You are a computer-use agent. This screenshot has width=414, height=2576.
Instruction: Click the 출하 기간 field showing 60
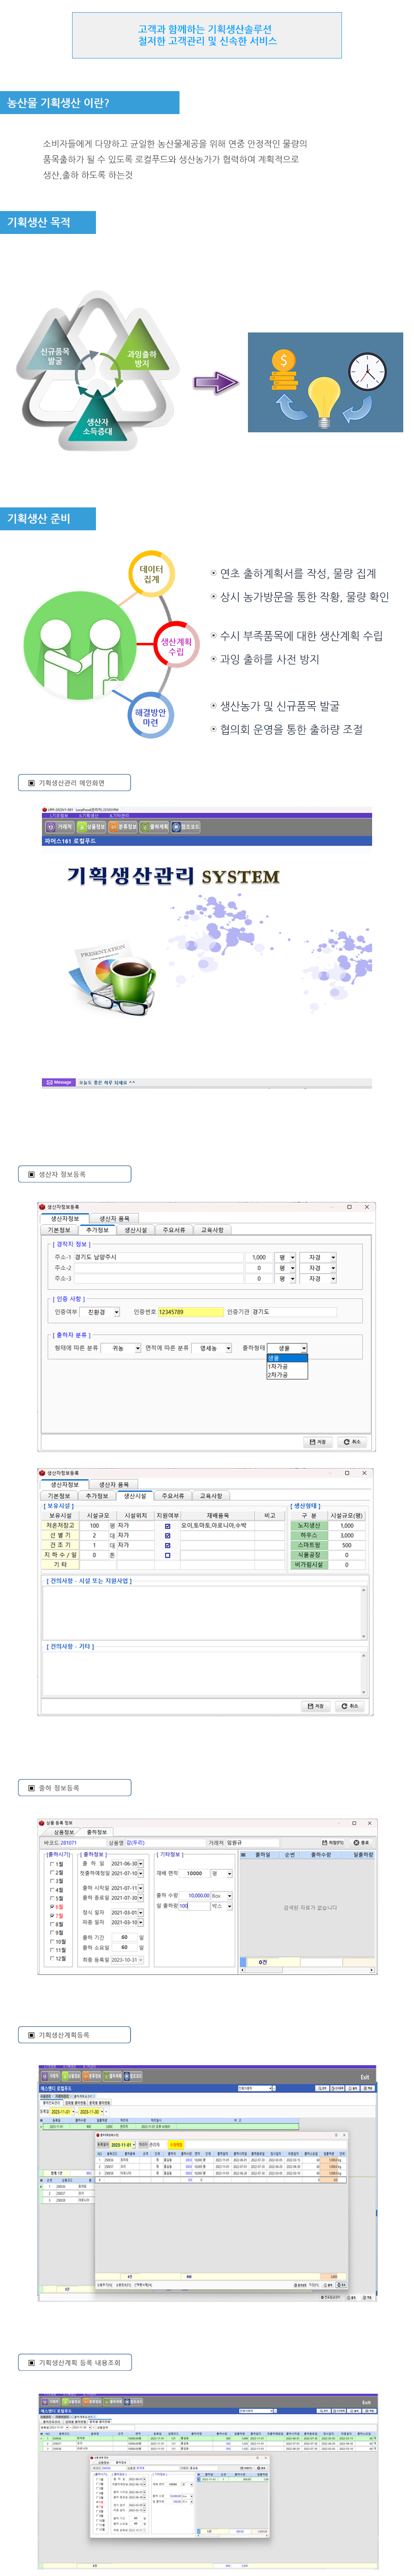pyautogui.click(x=126, y=1937)
